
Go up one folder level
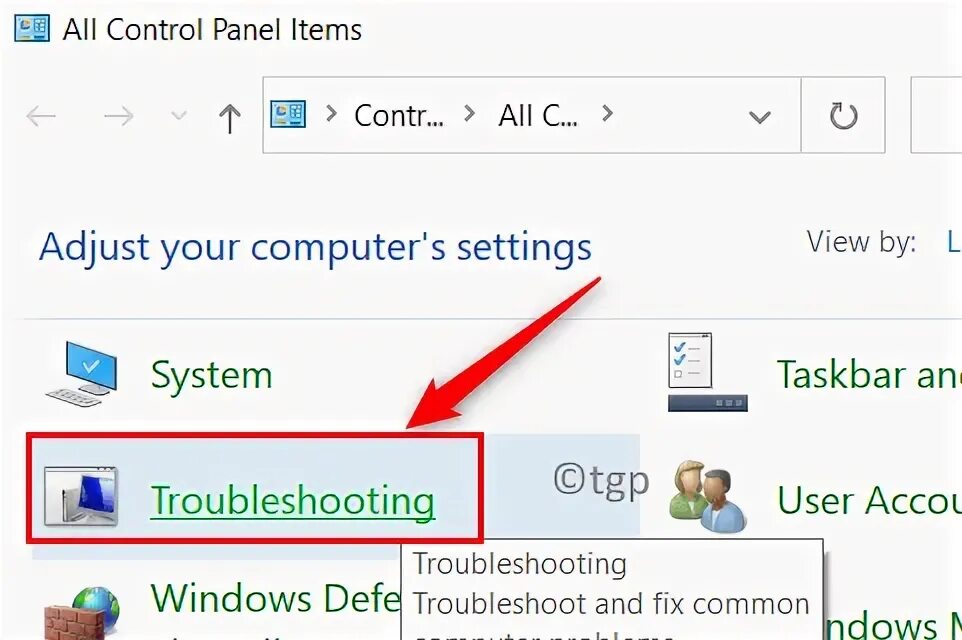coord(229,118)
